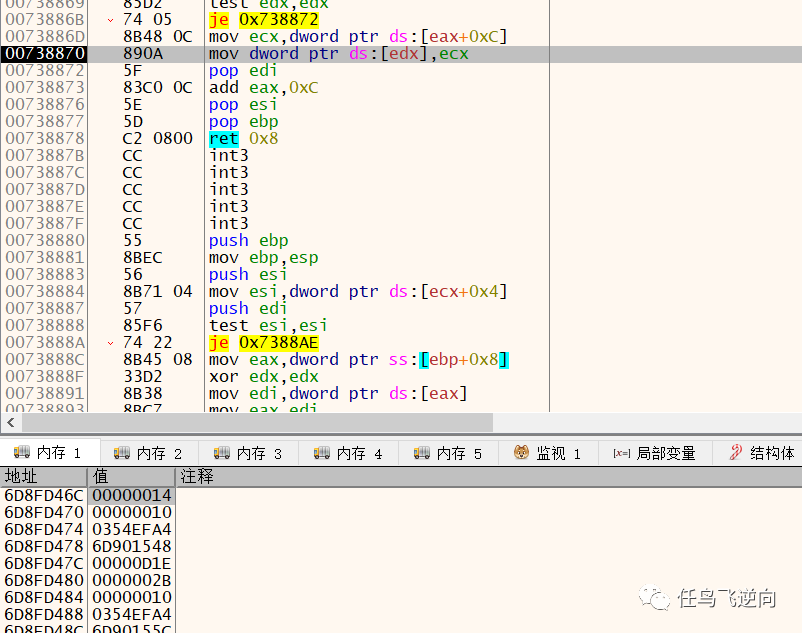This screenshot has height=633, width=802.
Task: Click the [x=] icon on 局部变量 tab
Action: pos(621,453)
